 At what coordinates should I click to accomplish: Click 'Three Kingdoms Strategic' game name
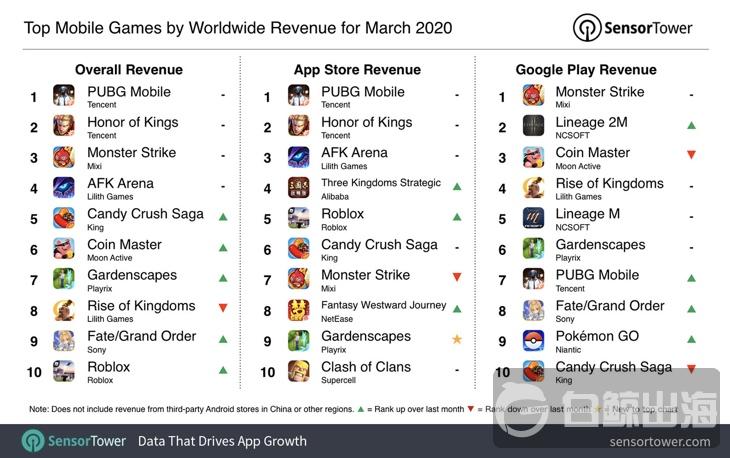pyautogui.click(x=381, y=183)
